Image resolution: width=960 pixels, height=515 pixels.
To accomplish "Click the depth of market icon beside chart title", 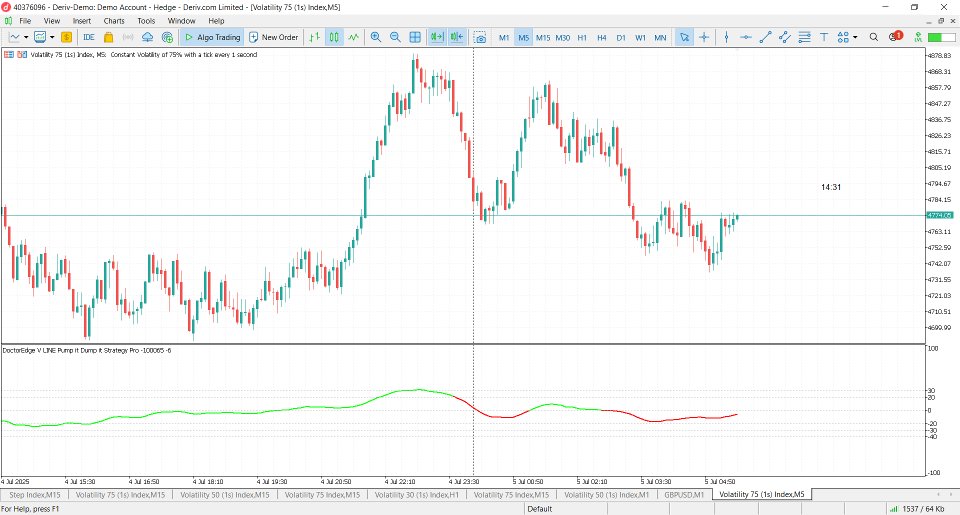I will point(22,55).
